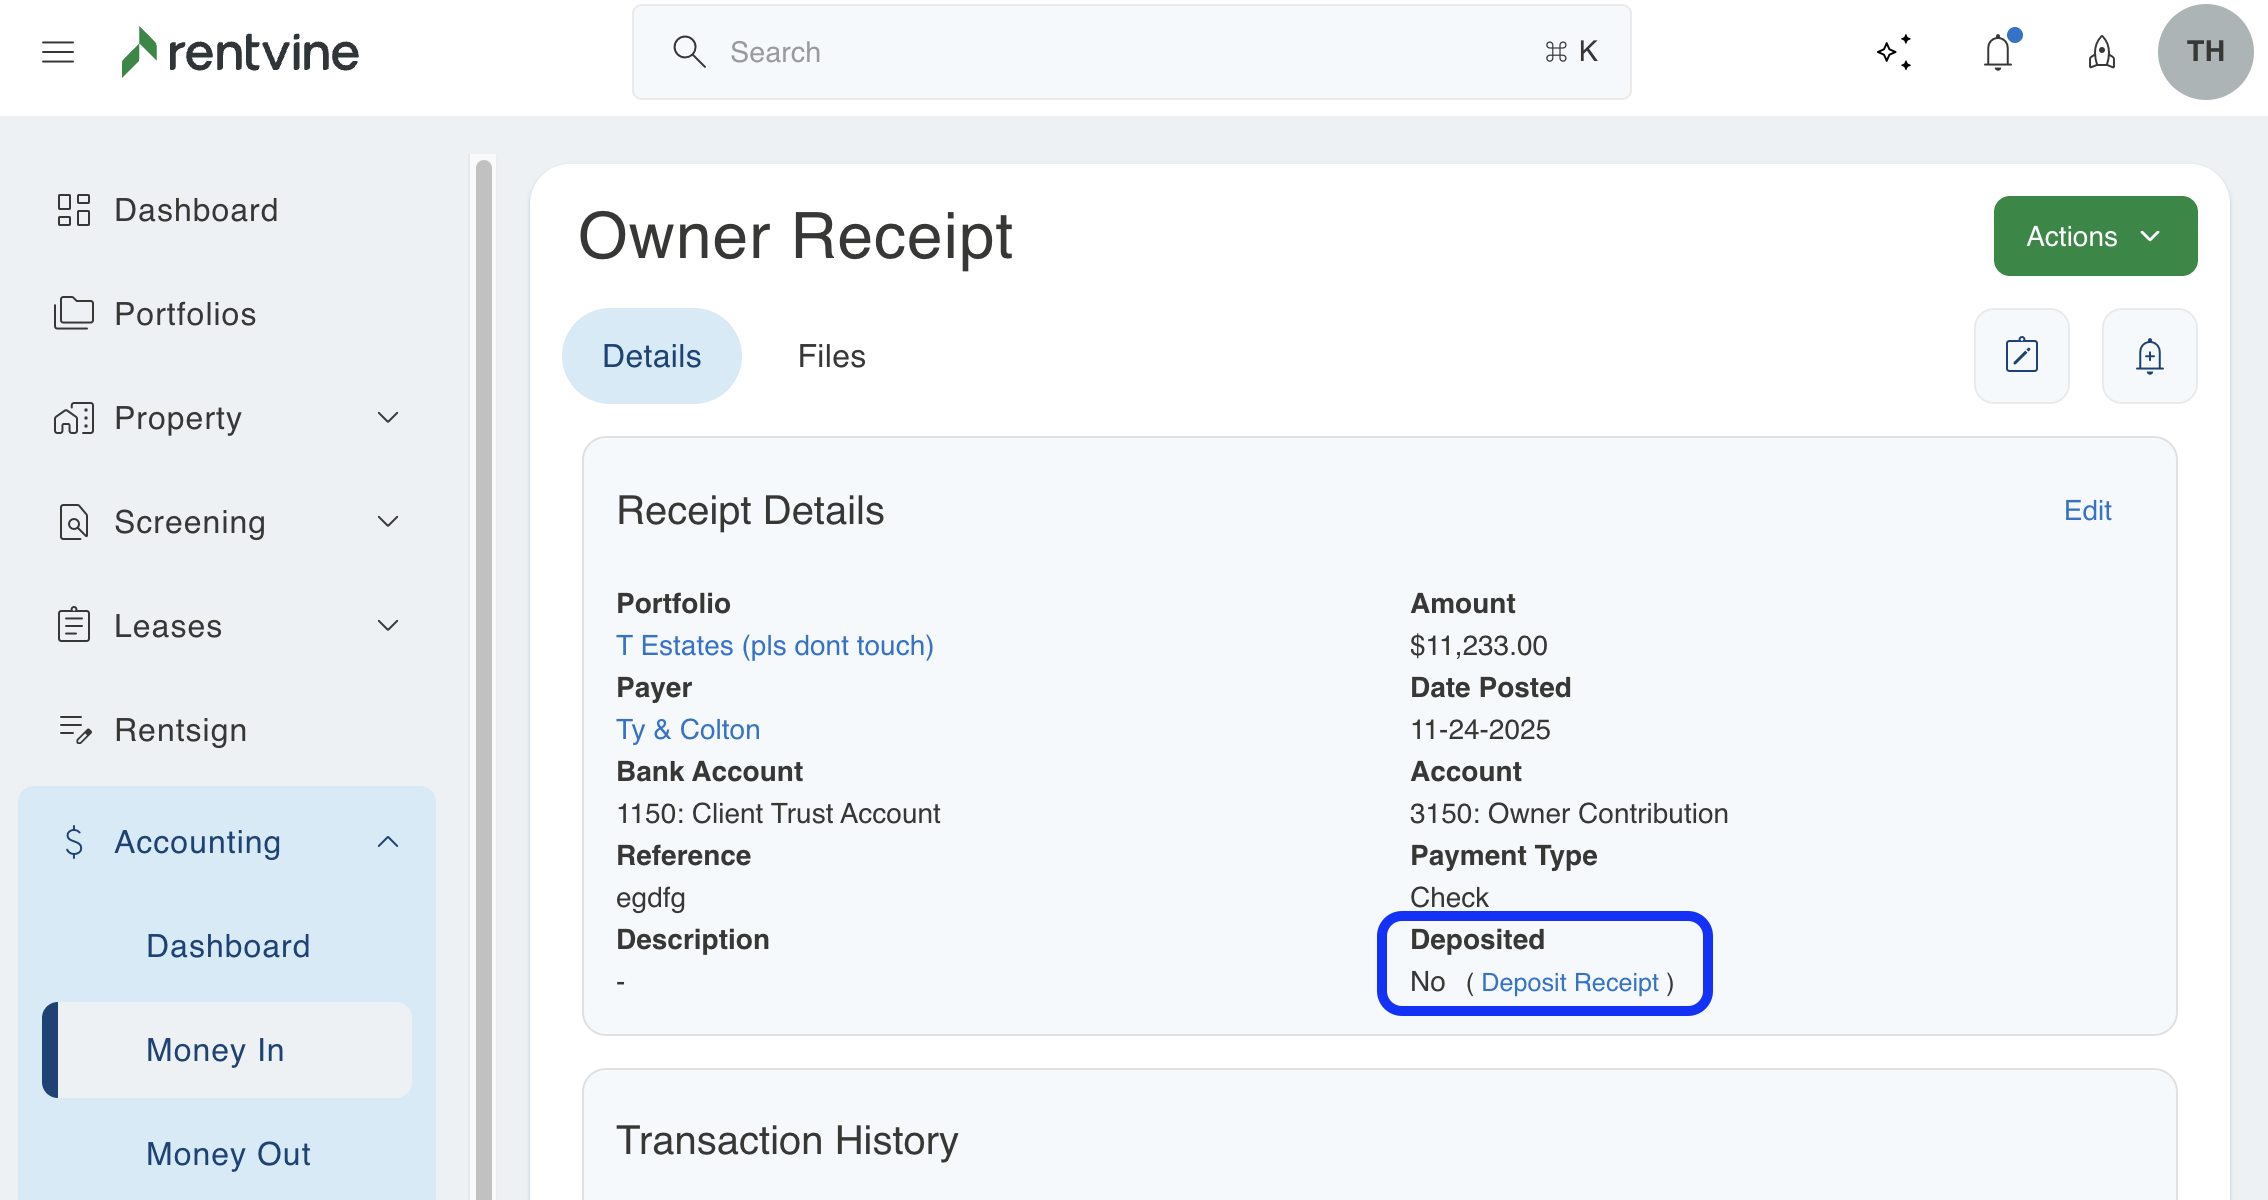Open the notifications bell icon
The image size is (2268, 1200).
coord(1998,52)
